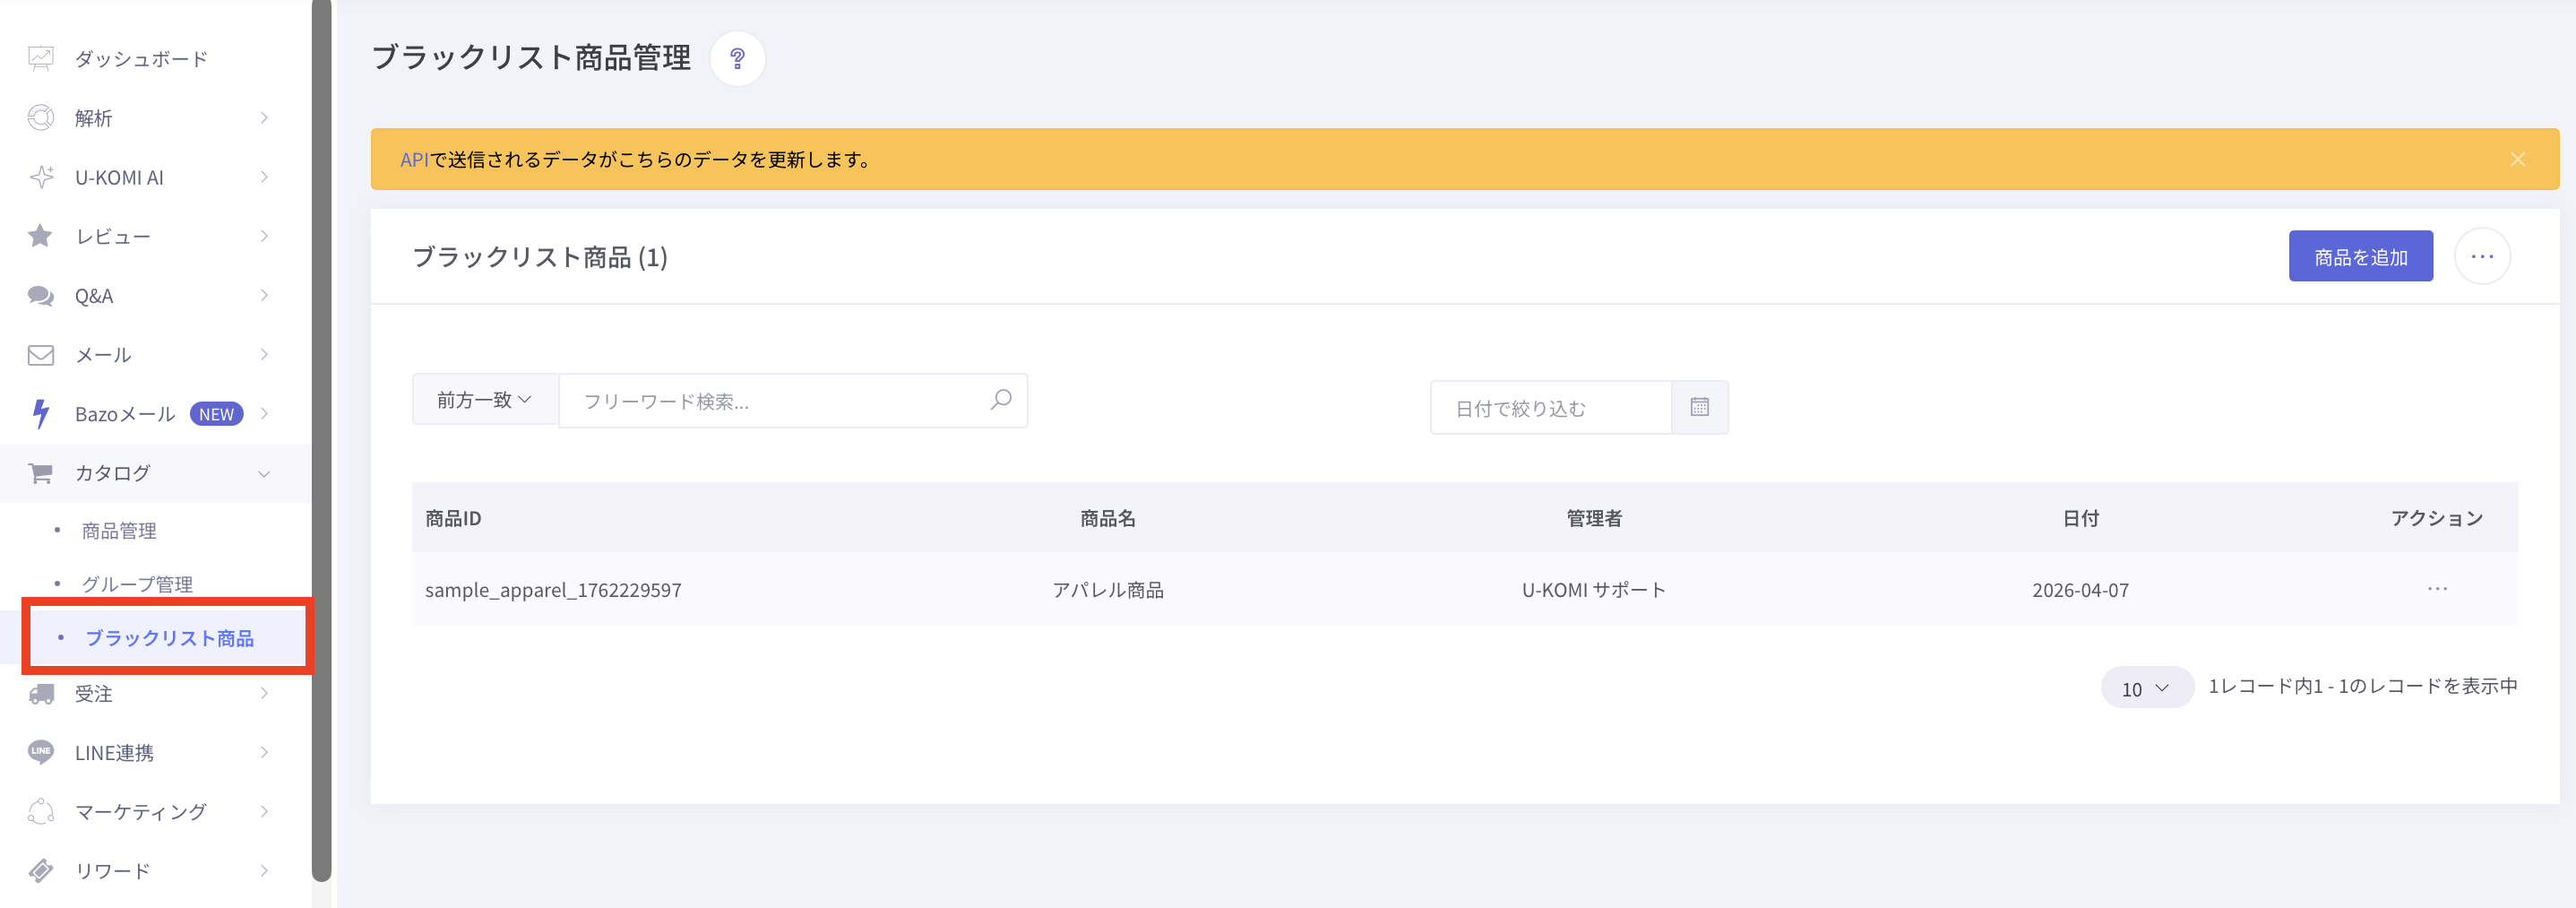This screenshot has width=2576, height=908.
Task: Open the more options menu beside 商品を追加
Action: 2482,257
